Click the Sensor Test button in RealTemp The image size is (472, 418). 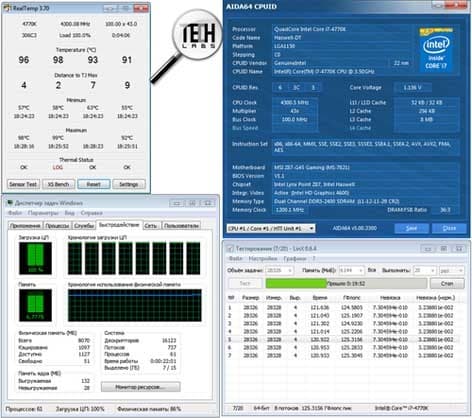(x=23, y=184)
